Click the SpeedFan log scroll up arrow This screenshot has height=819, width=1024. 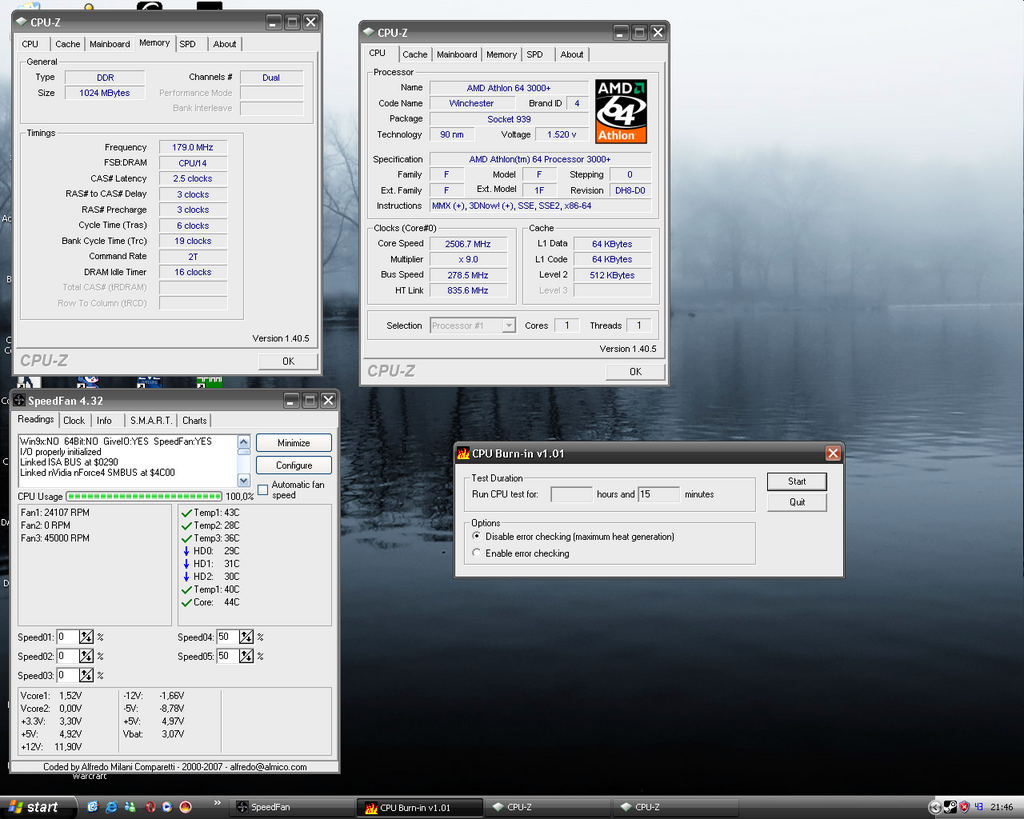[244, 441]
